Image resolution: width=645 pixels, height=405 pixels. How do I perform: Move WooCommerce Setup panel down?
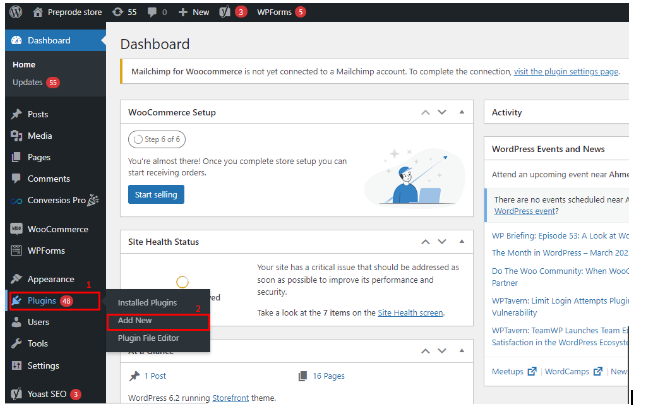(x=442, y=112)
